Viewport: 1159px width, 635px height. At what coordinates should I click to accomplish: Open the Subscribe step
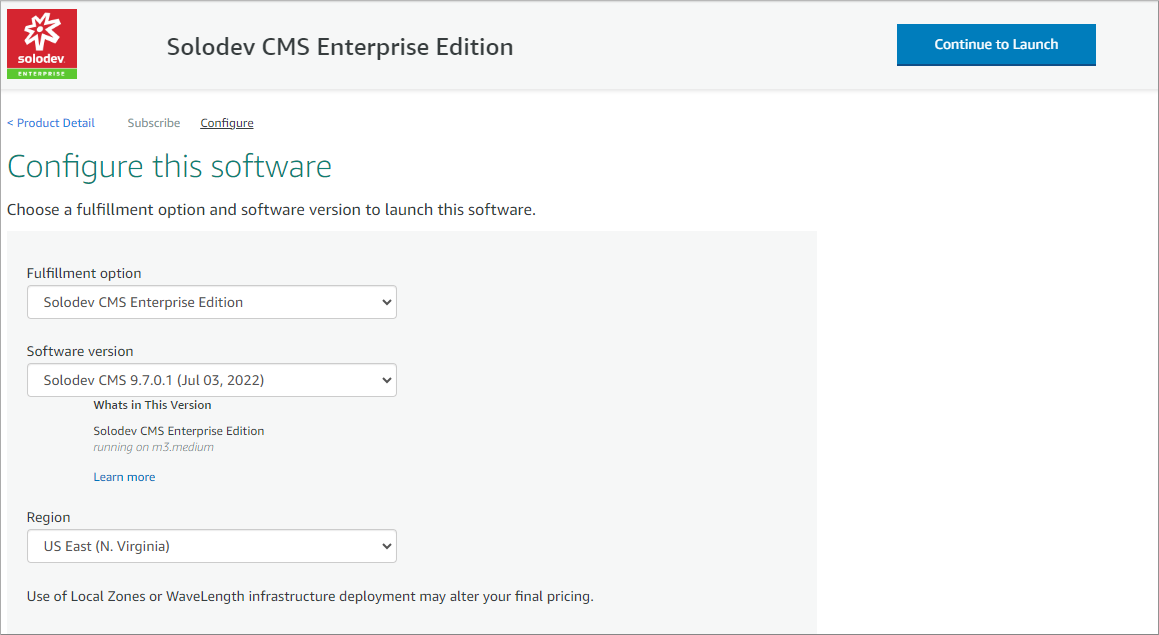coord(154,123)
